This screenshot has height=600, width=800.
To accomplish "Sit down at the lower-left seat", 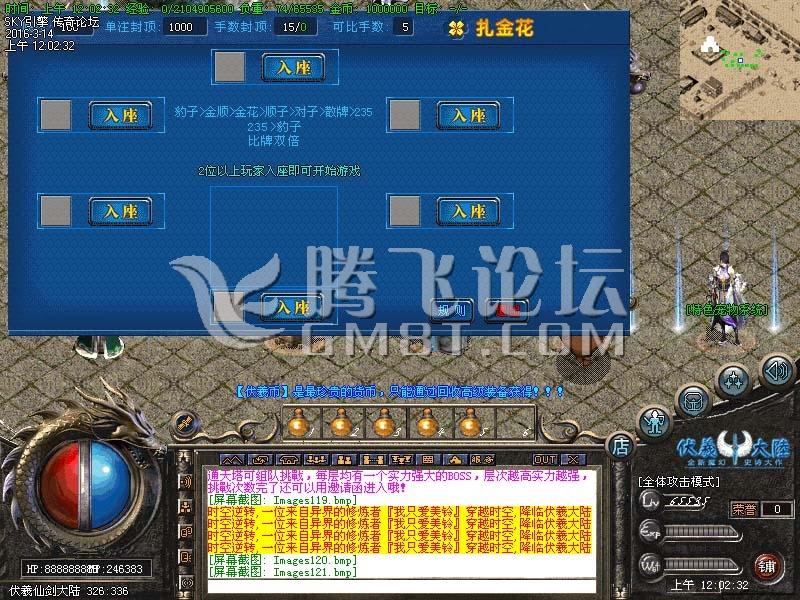I will coord(120,211).
